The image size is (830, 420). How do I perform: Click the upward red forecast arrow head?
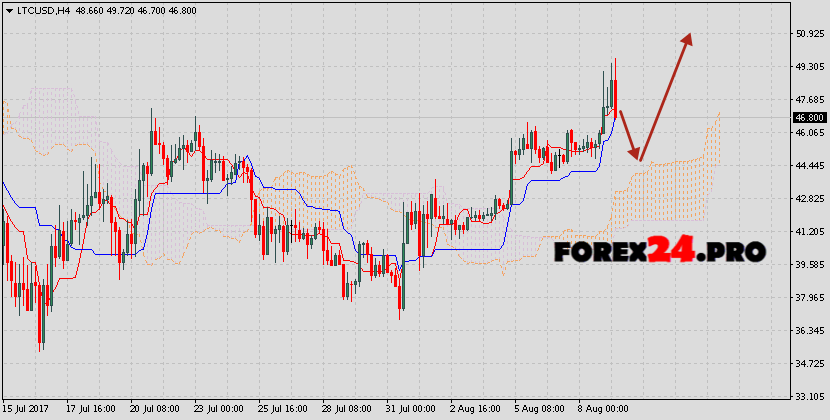click(687, 40)
